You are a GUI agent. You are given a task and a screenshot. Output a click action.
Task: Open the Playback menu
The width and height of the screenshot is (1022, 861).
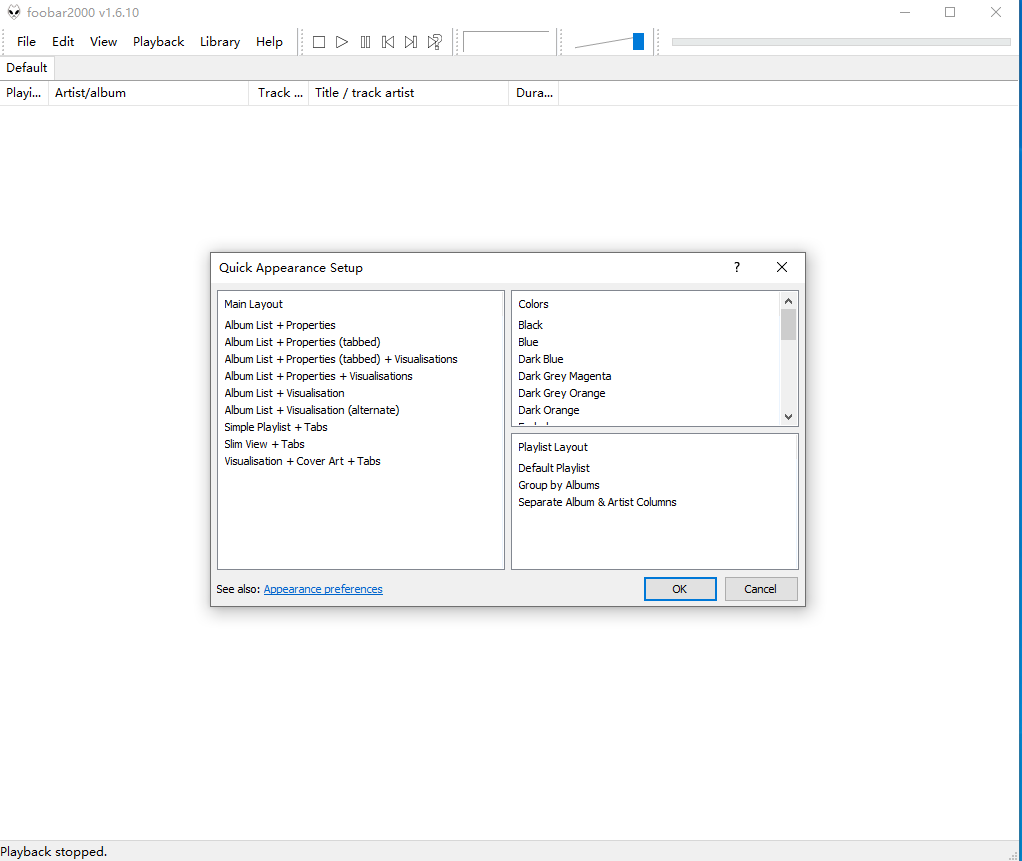[158, 41]
